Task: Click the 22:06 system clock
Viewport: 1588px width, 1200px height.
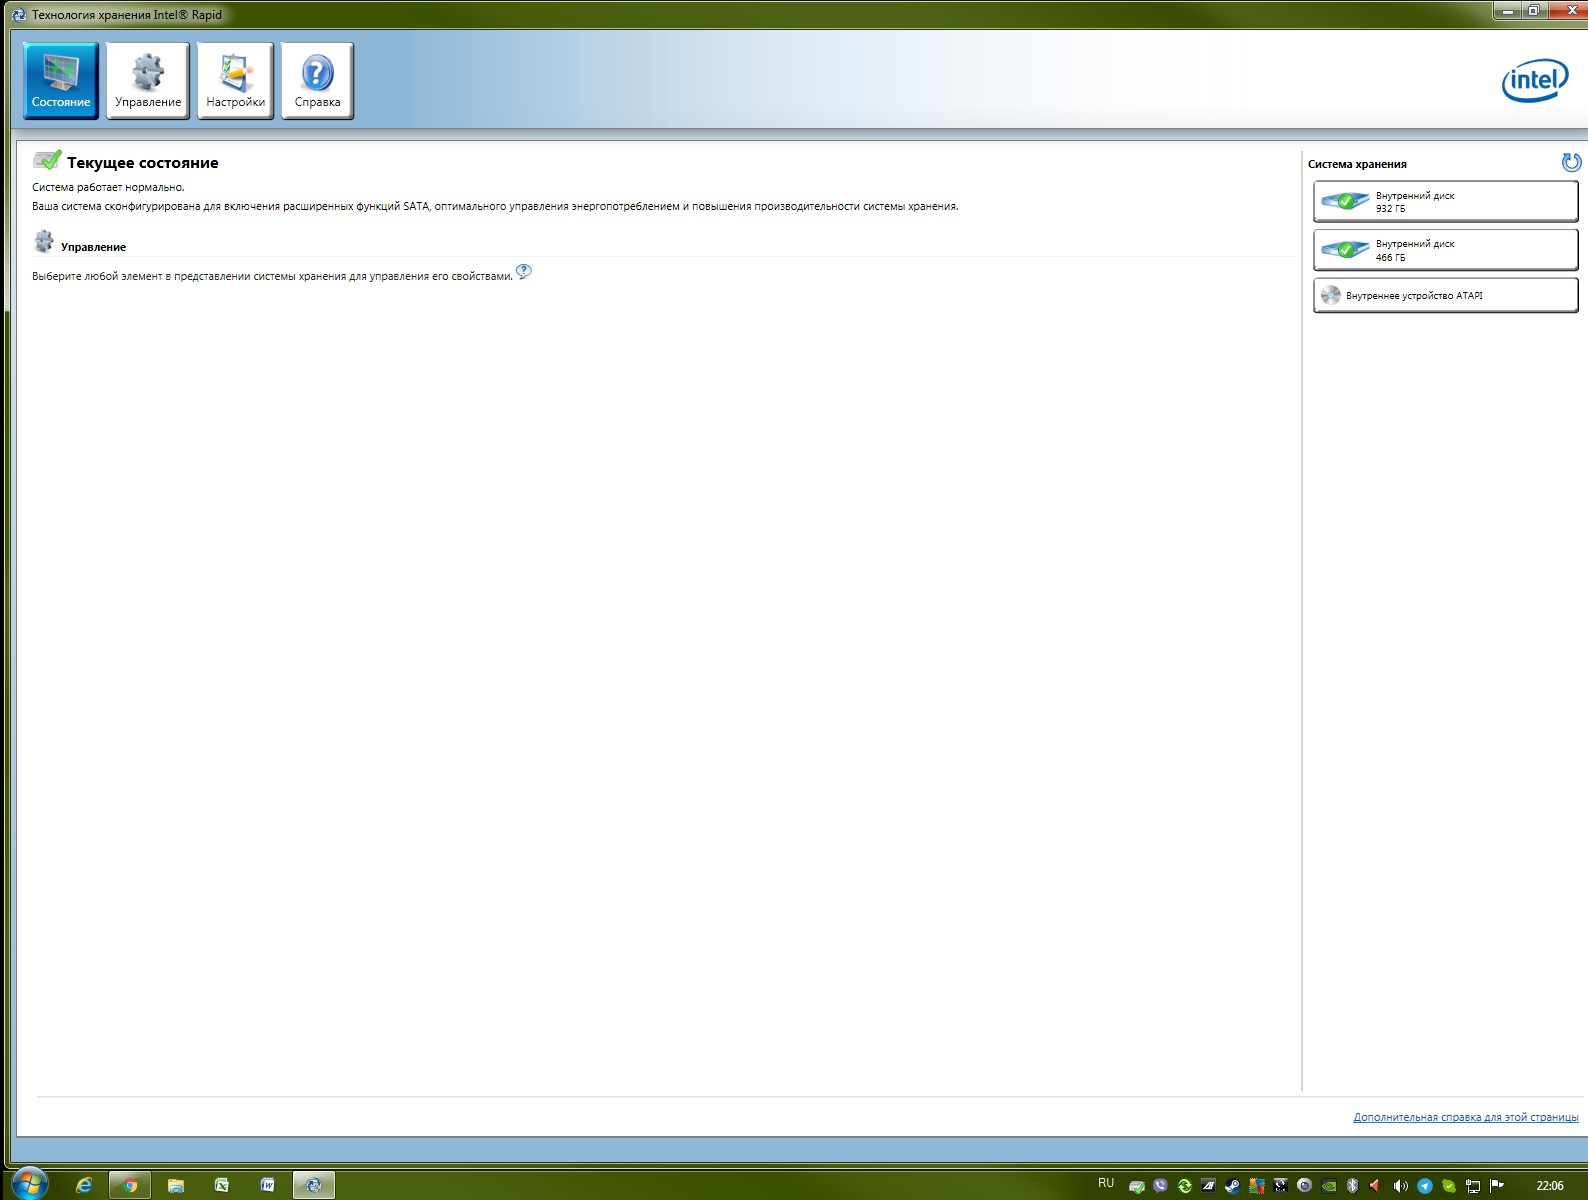Action: (x=1550, y=1186)
